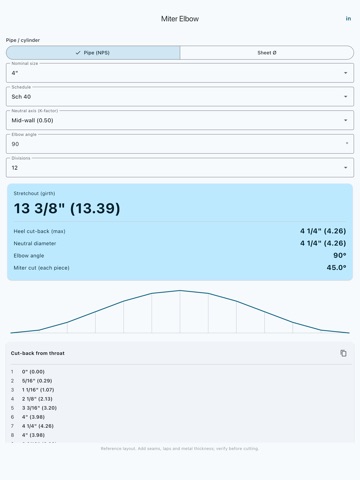Click the Pipe / cylinder label

23,40
